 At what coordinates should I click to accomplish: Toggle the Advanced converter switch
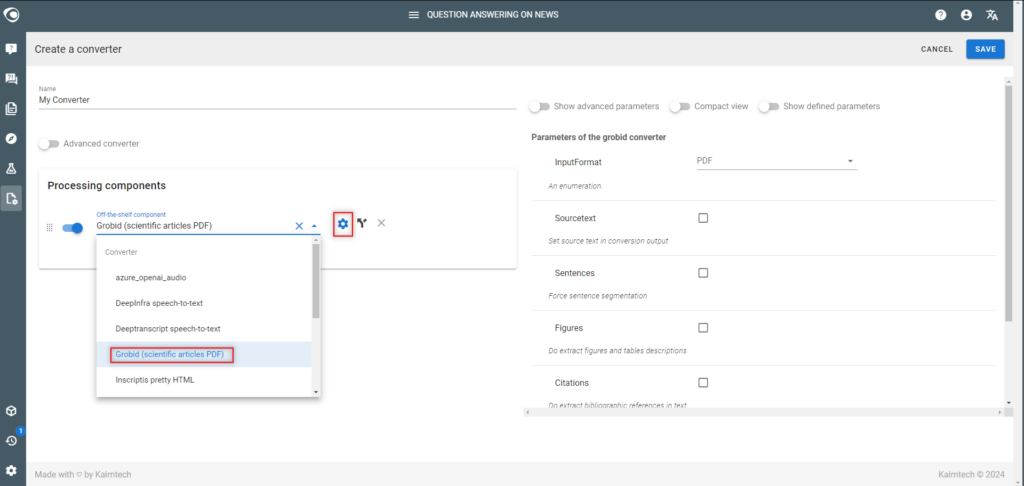point(49,144)
